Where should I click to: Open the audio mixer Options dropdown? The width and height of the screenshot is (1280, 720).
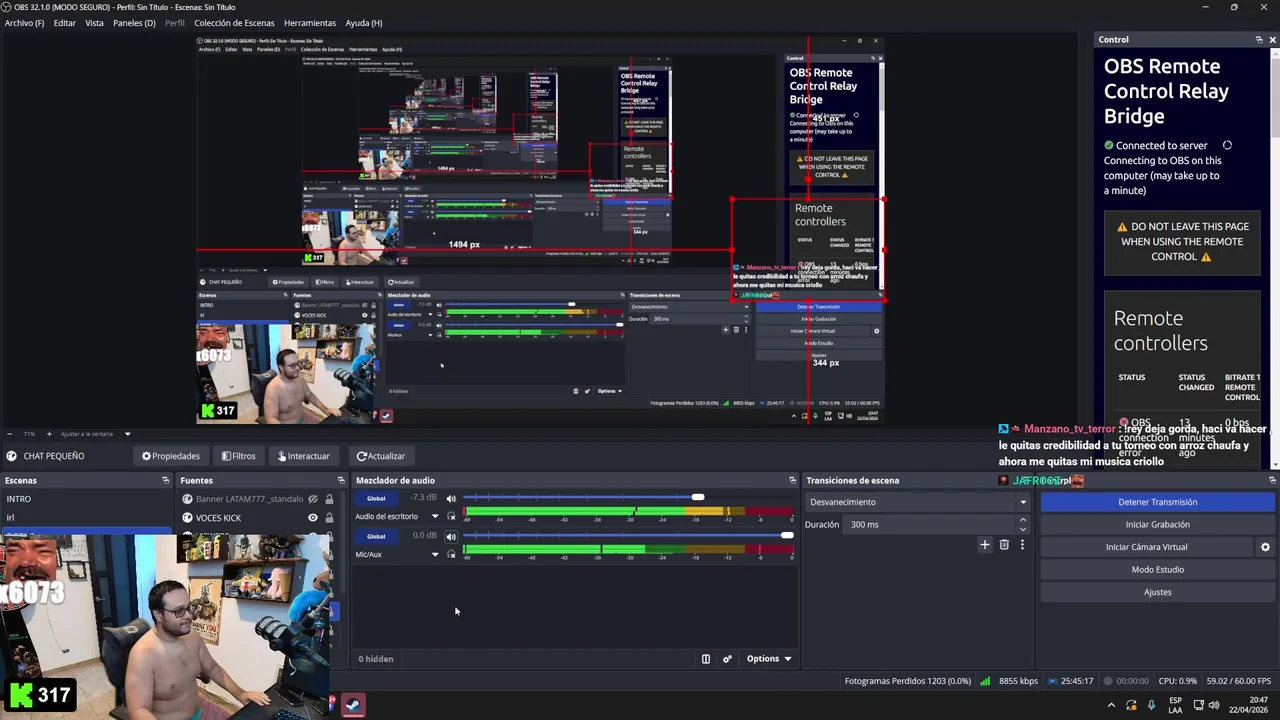769,659
